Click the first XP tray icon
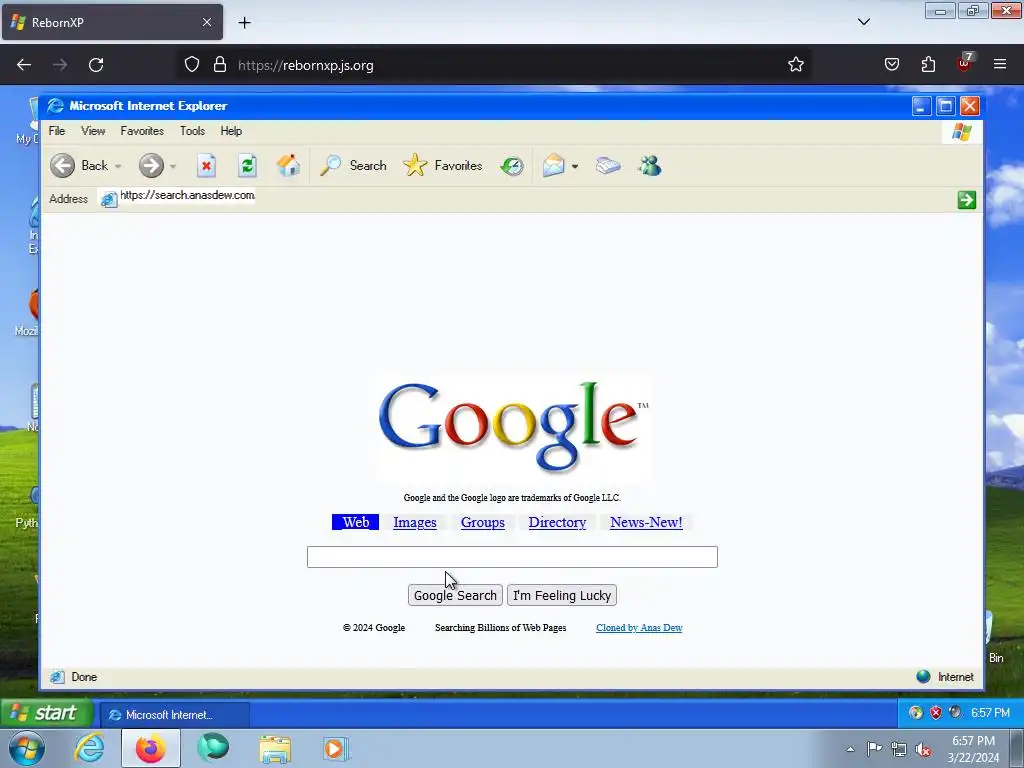This screenshot has height=768, width=1024. [x=916, y=712]
